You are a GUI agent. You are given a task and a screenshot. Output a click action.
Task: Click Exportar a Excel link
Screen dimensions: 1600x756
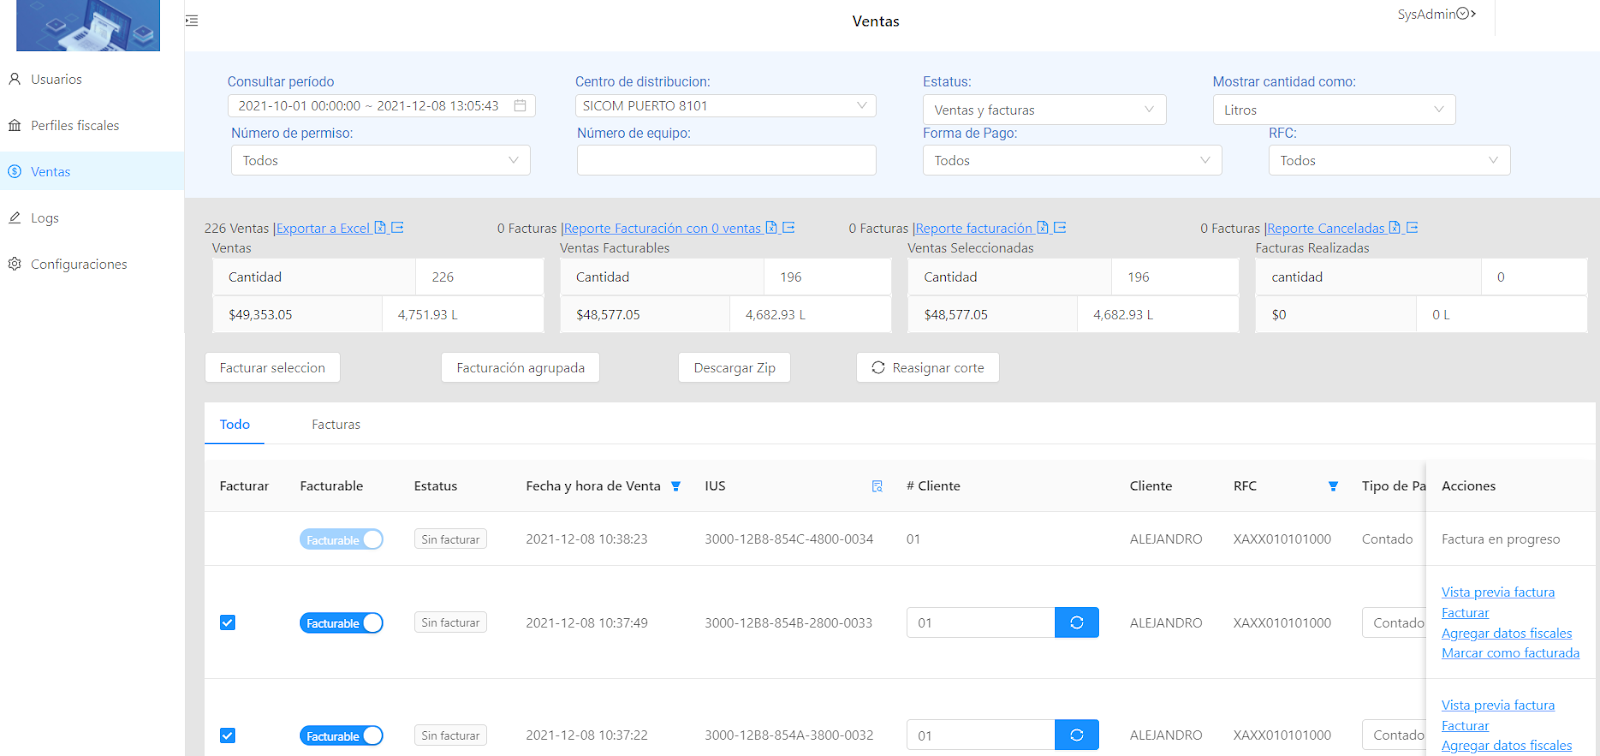click(339, 228)
